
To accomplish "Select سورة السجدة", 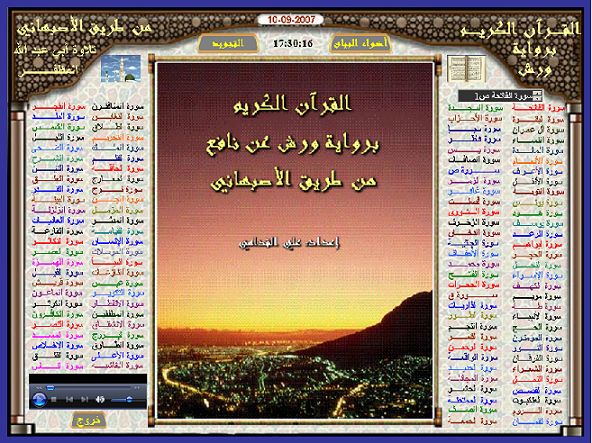I will (475, 108).
